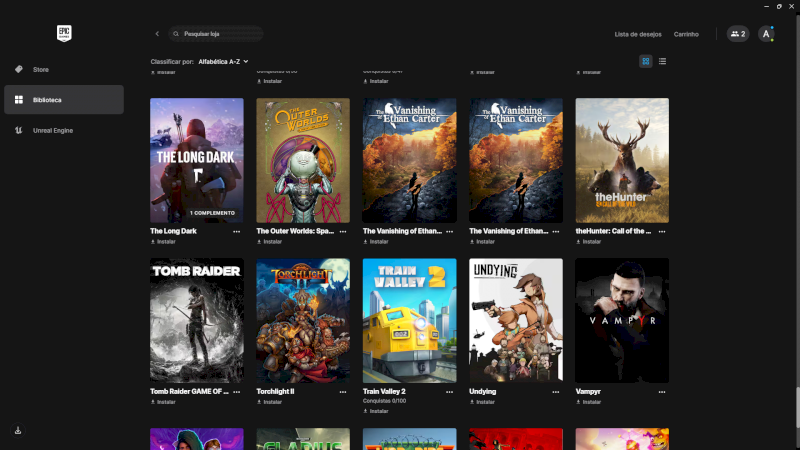Open the user profile avatar
The height and width of the screenshot is (450, 800).
click(x=766, y=34)
